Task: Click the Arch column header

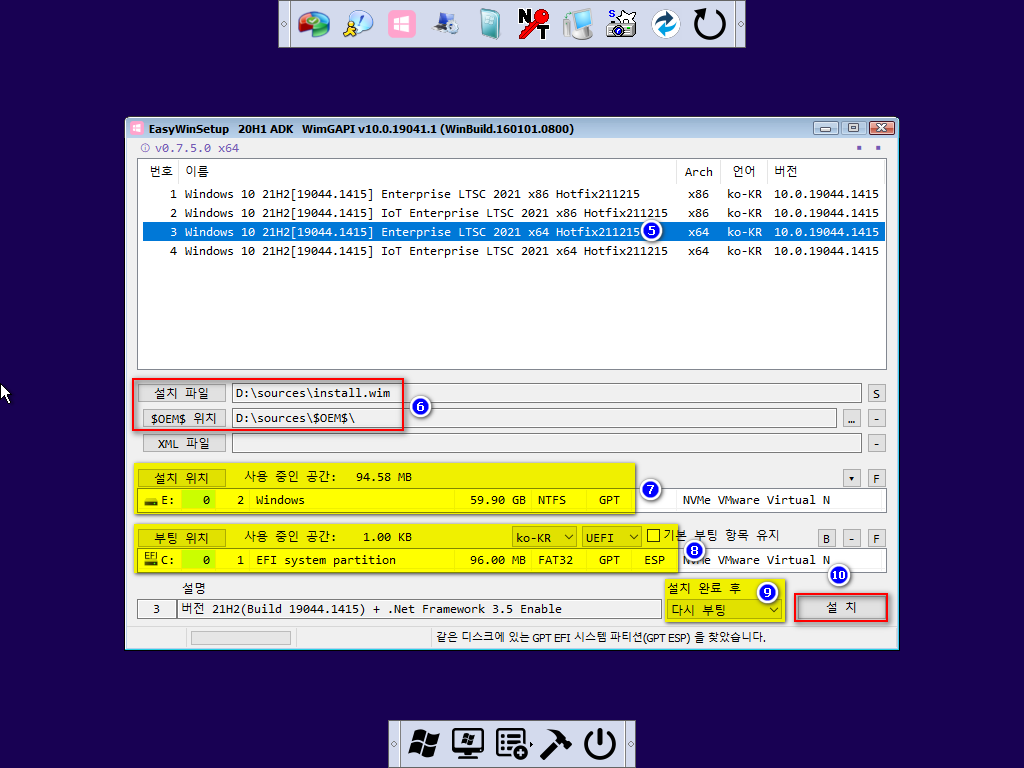Action: pyautogui.click(x=698, y=171)
